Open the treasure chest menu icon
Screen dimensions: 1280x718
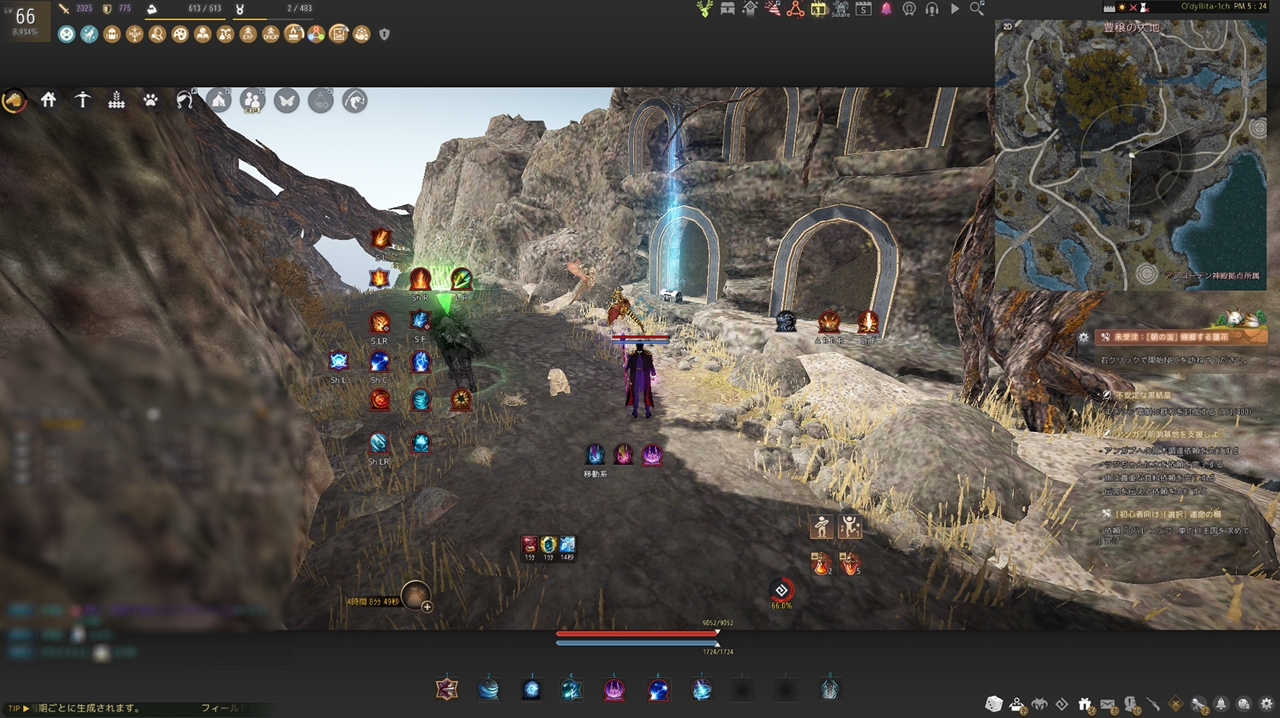[x=727, y=9]
